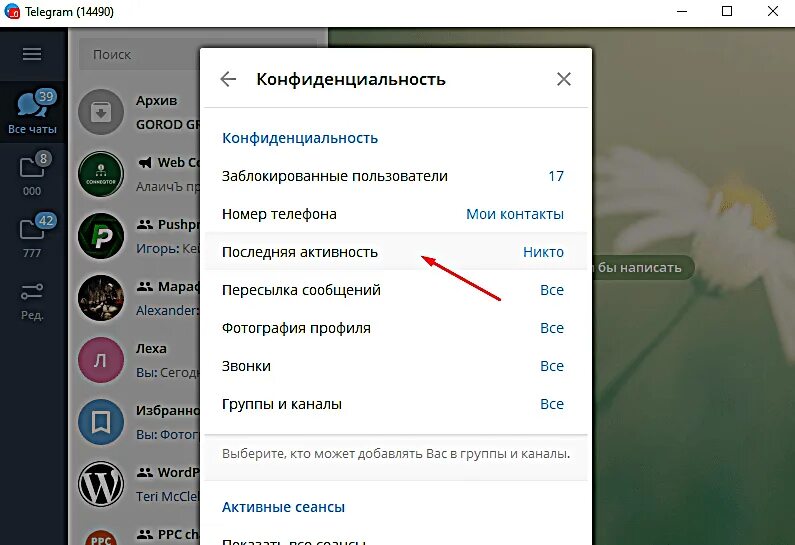Screen dimensions: 795x545
Task: Click the group icon beside Pushpr chat name
Action: click(x=145, y=224)
